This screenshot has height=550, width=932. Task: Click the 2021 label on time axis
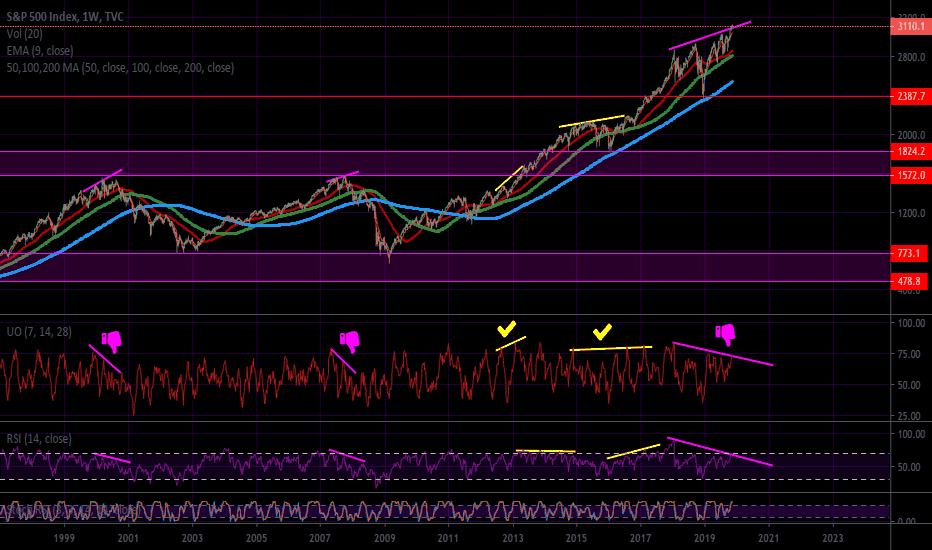coord(769,538)
